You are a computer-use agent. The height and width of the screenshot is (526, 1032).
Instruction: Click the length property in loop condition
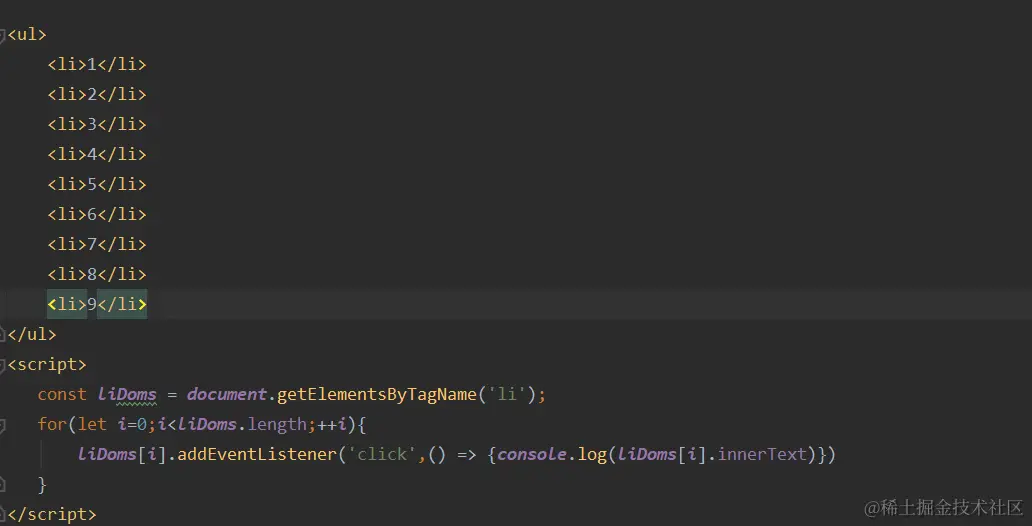point(277,425)
